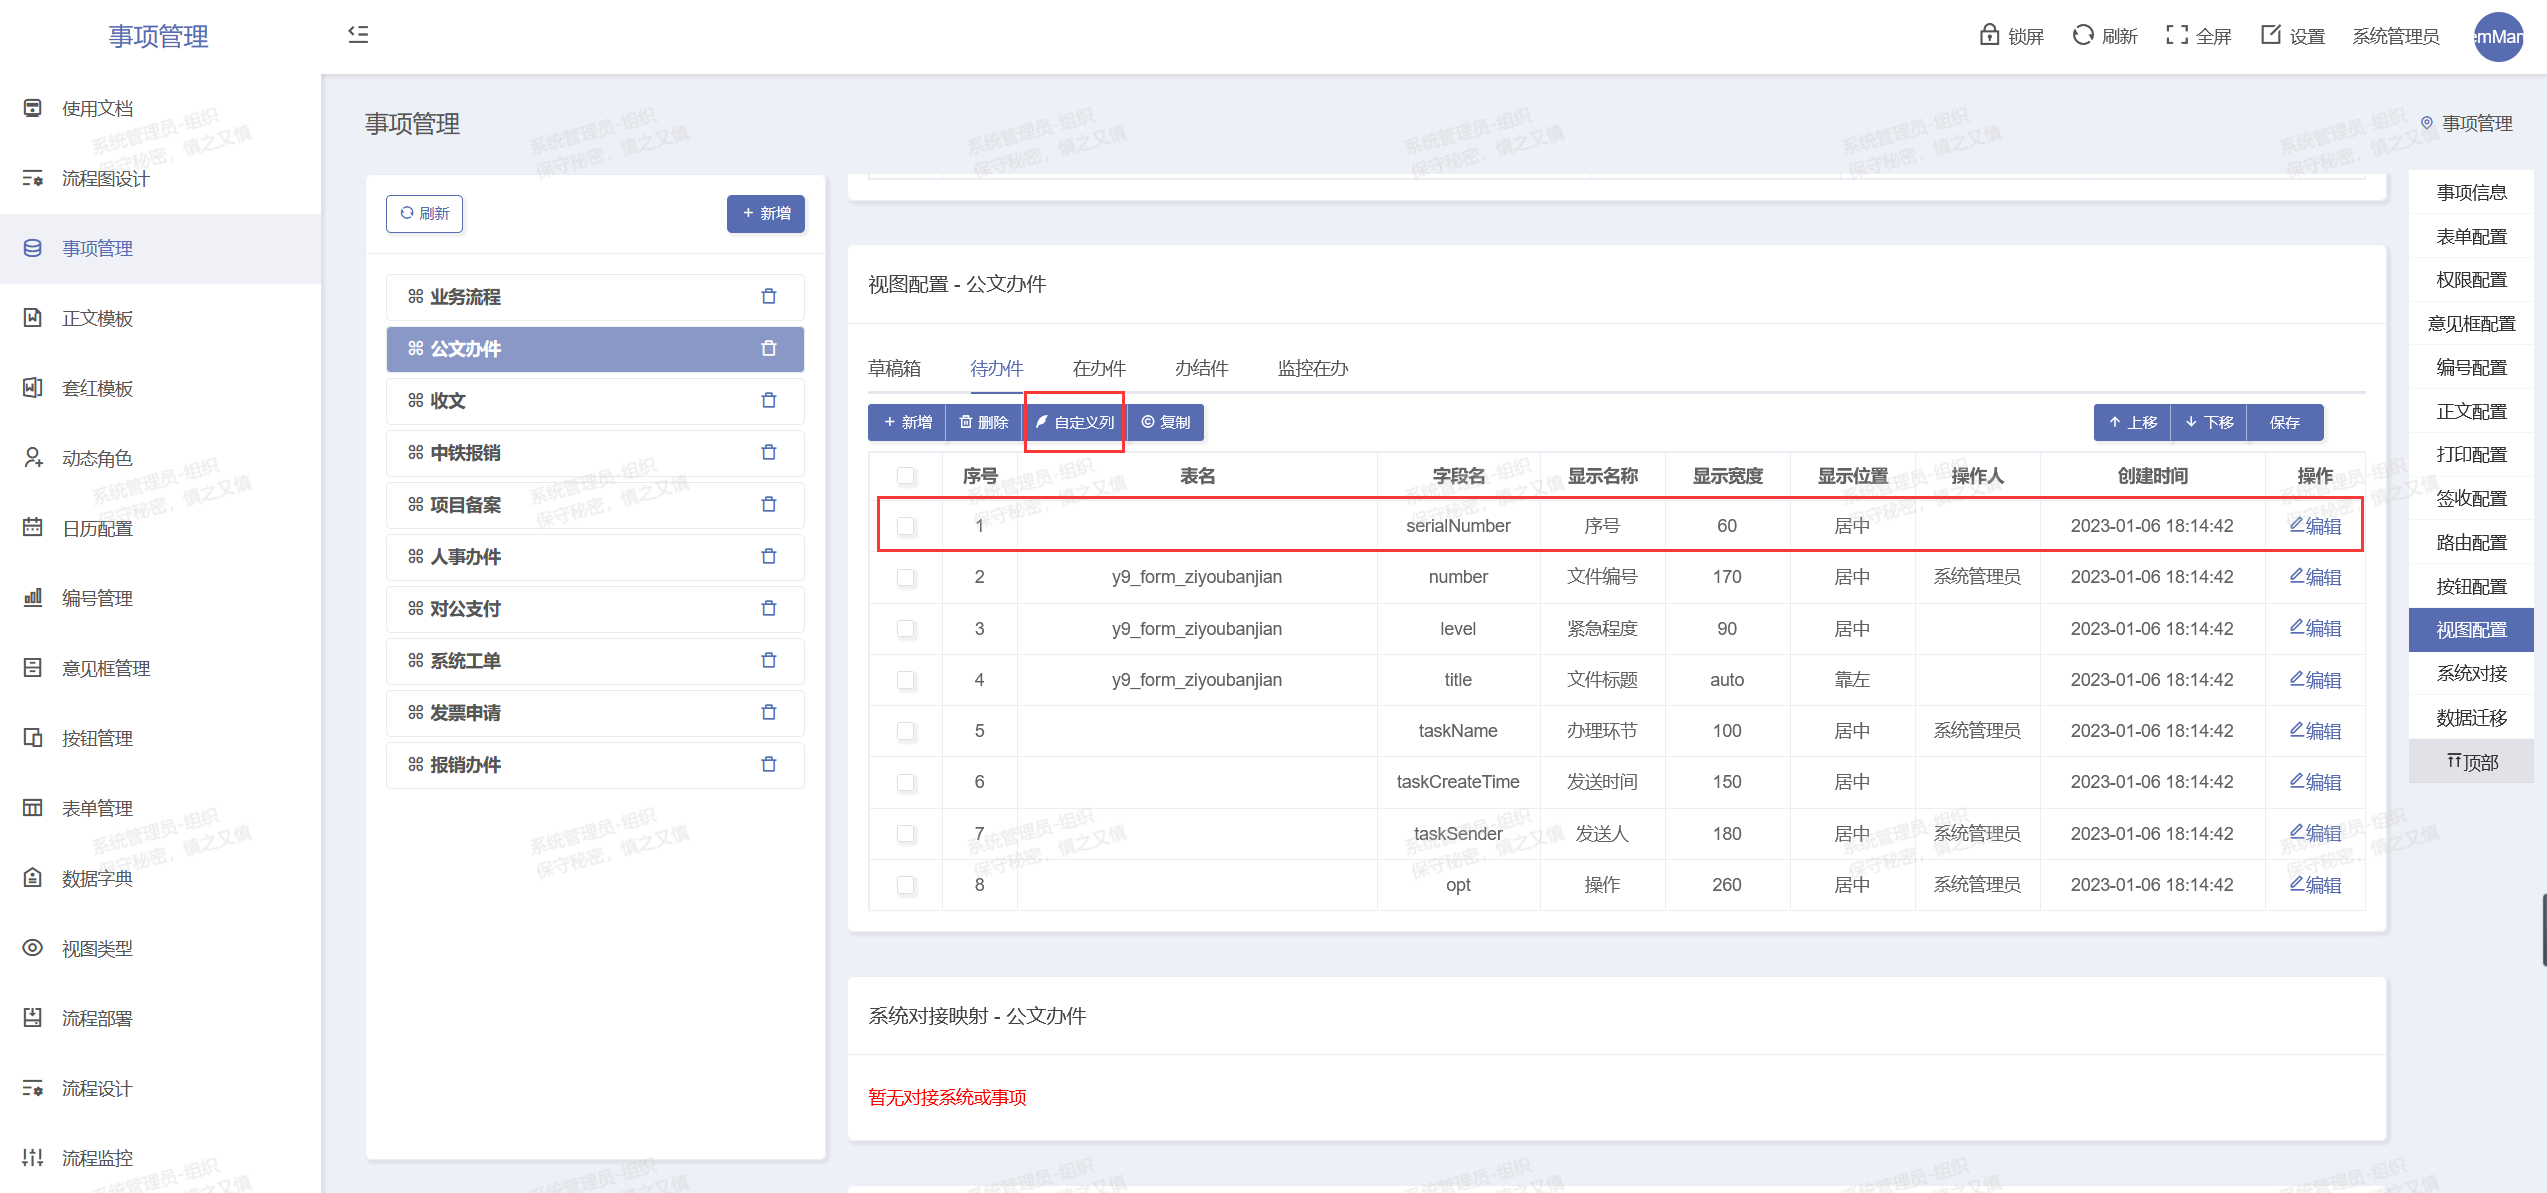2547x1193 pixels.
Task: Delete the 中铁报销 item with trash icon
Action: 769,452
